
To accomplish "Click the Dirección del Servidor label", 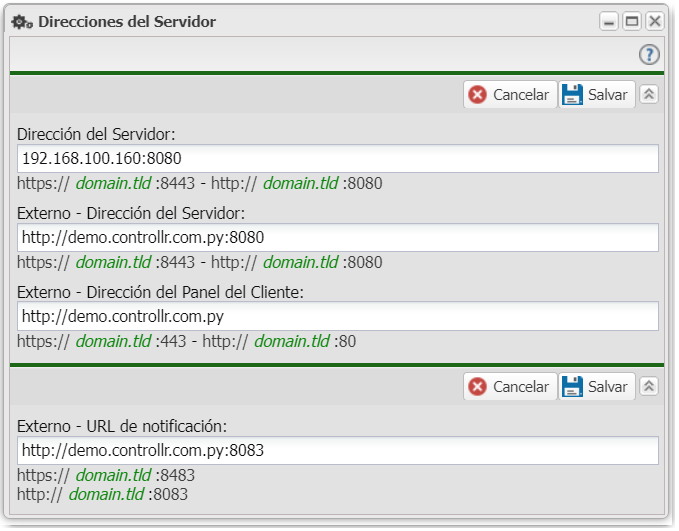I will click(96, 134).
